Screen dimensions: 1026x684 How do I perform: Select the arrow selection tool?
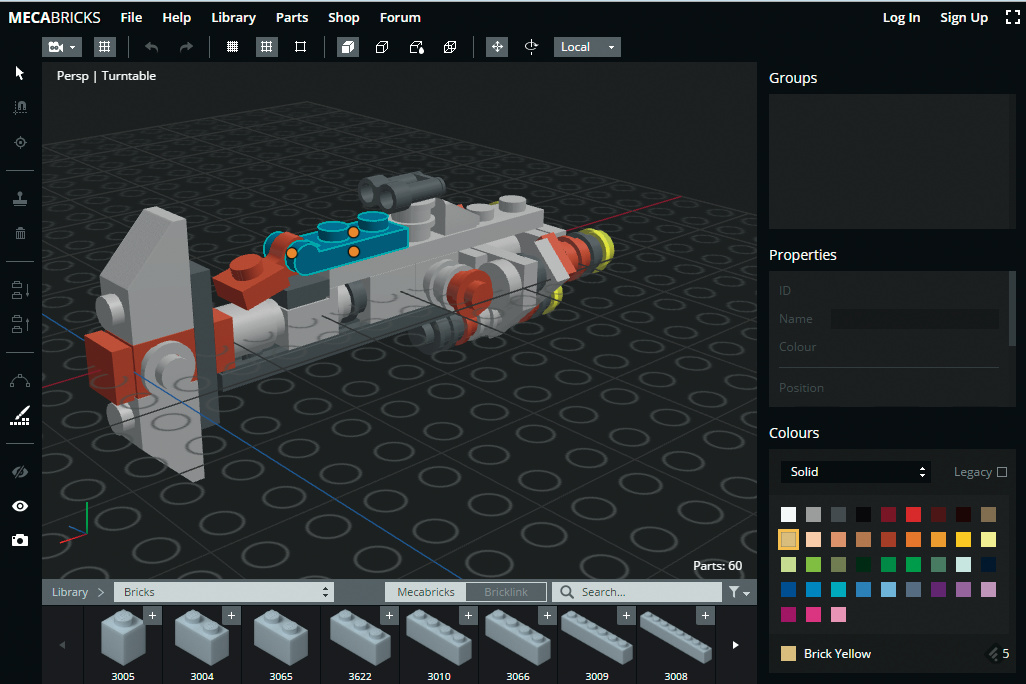point(19,73)
